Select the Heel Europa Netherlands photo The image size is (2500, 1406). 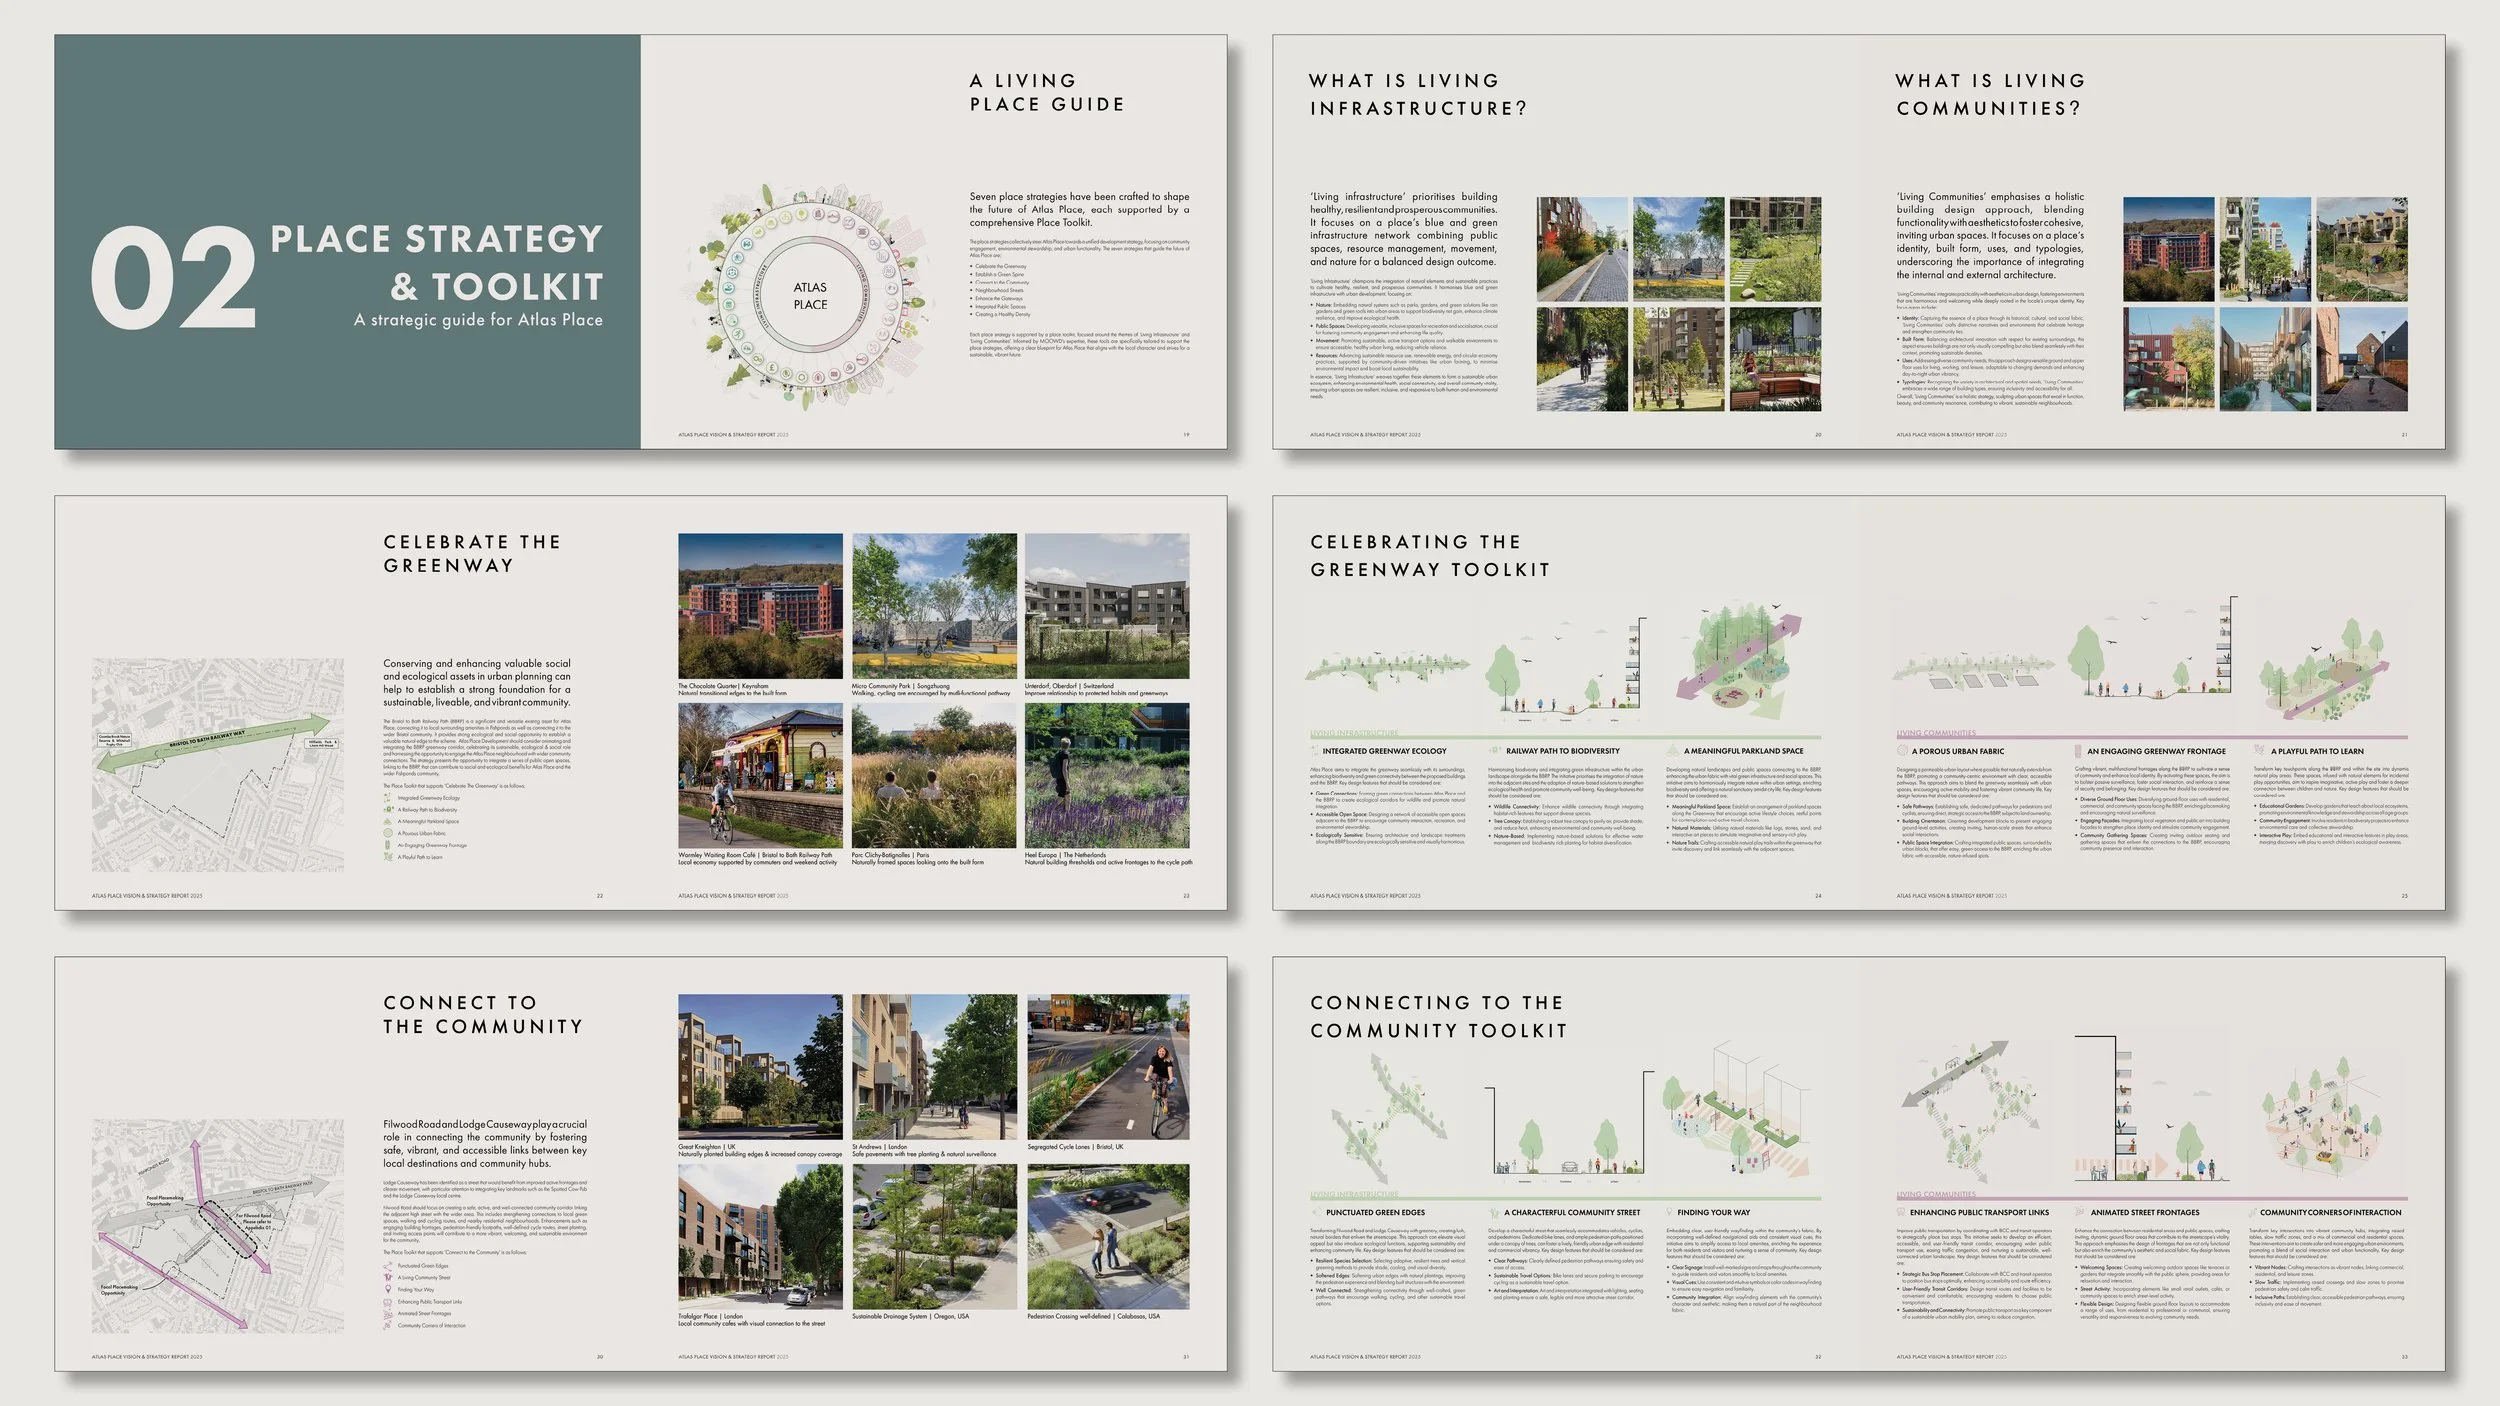point(1107,776)
